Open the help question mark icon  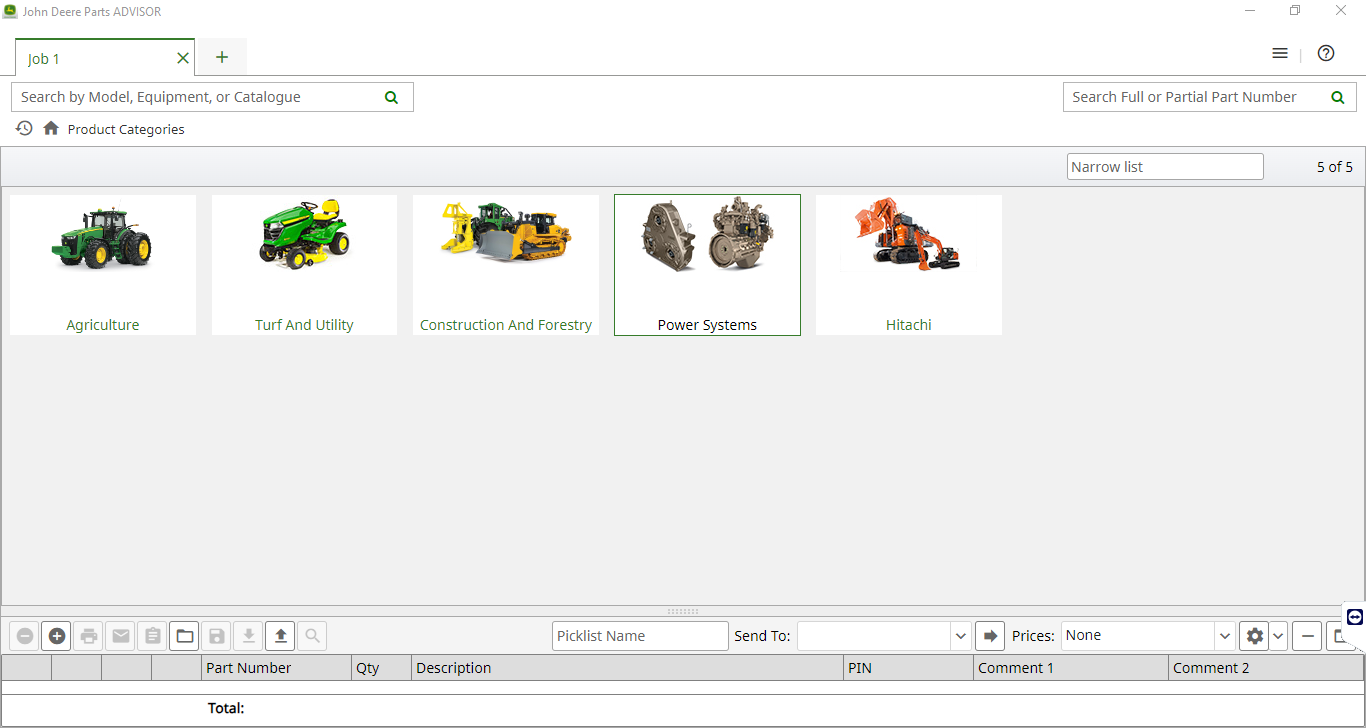(1326, 54)
